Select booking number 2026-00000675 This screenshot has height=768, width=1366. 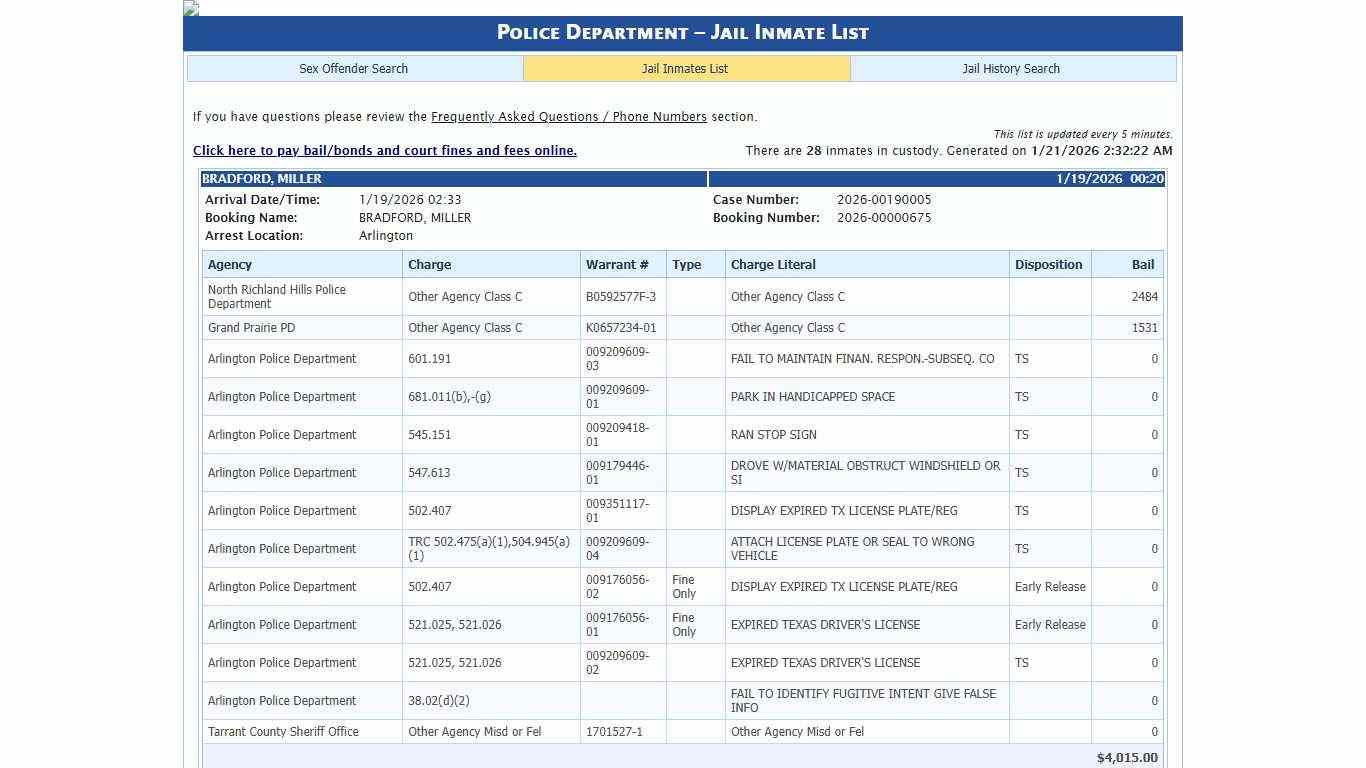[x=884, y=218]
